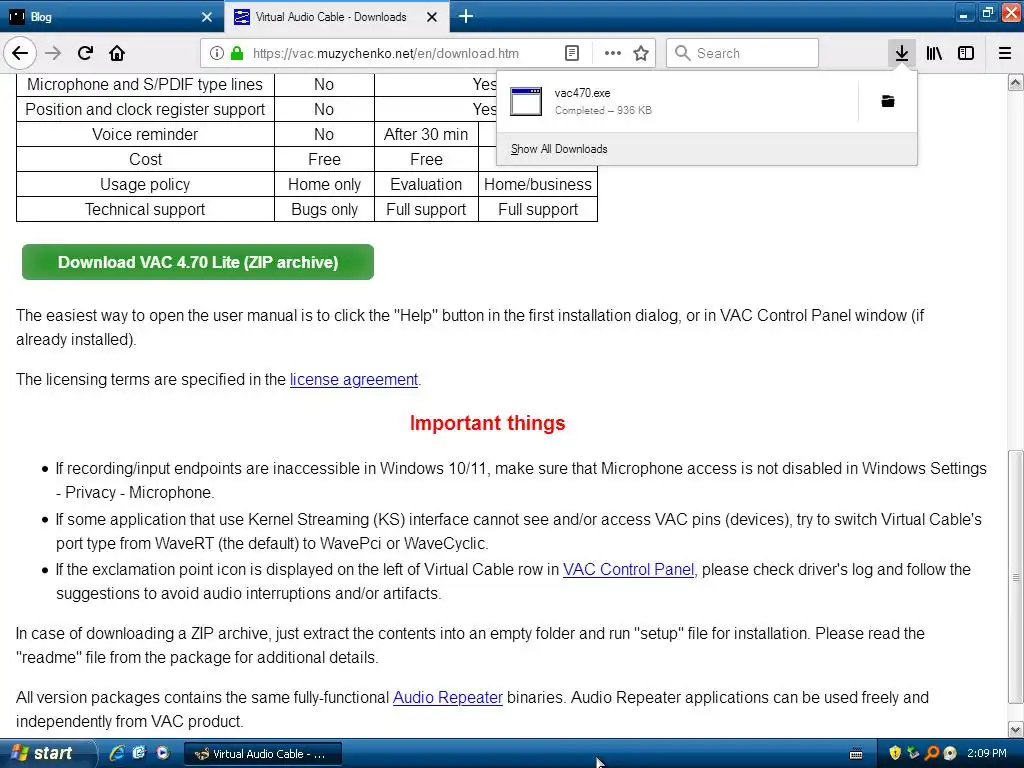1024x768 pixels.
Task: Open containing folder for vac470.exe
Action: [888, 101]
